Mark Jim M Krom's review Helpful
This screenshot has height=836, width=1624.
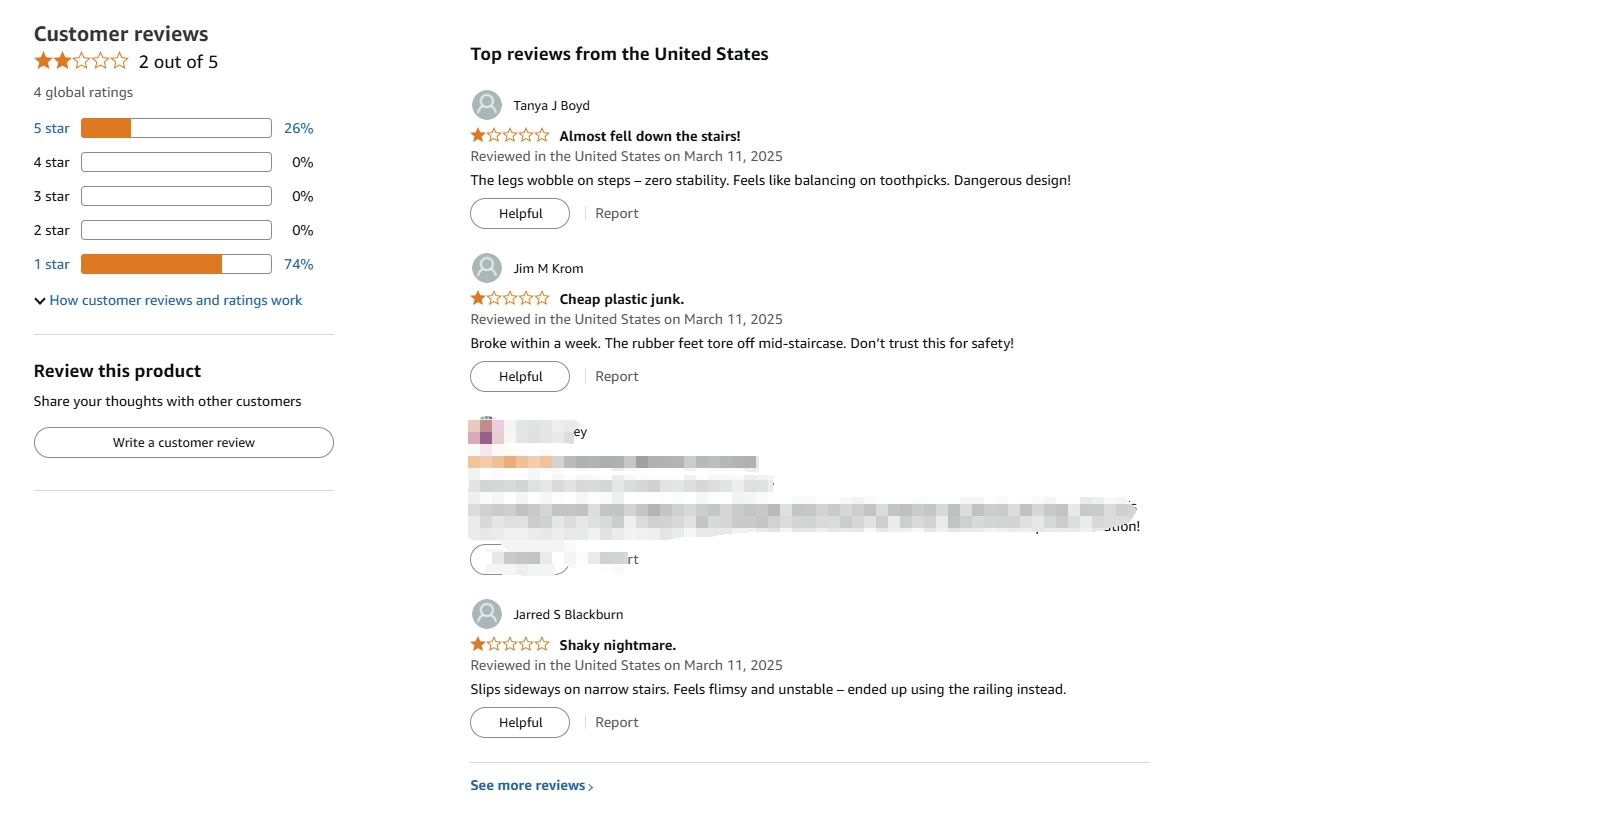(520, 377)
